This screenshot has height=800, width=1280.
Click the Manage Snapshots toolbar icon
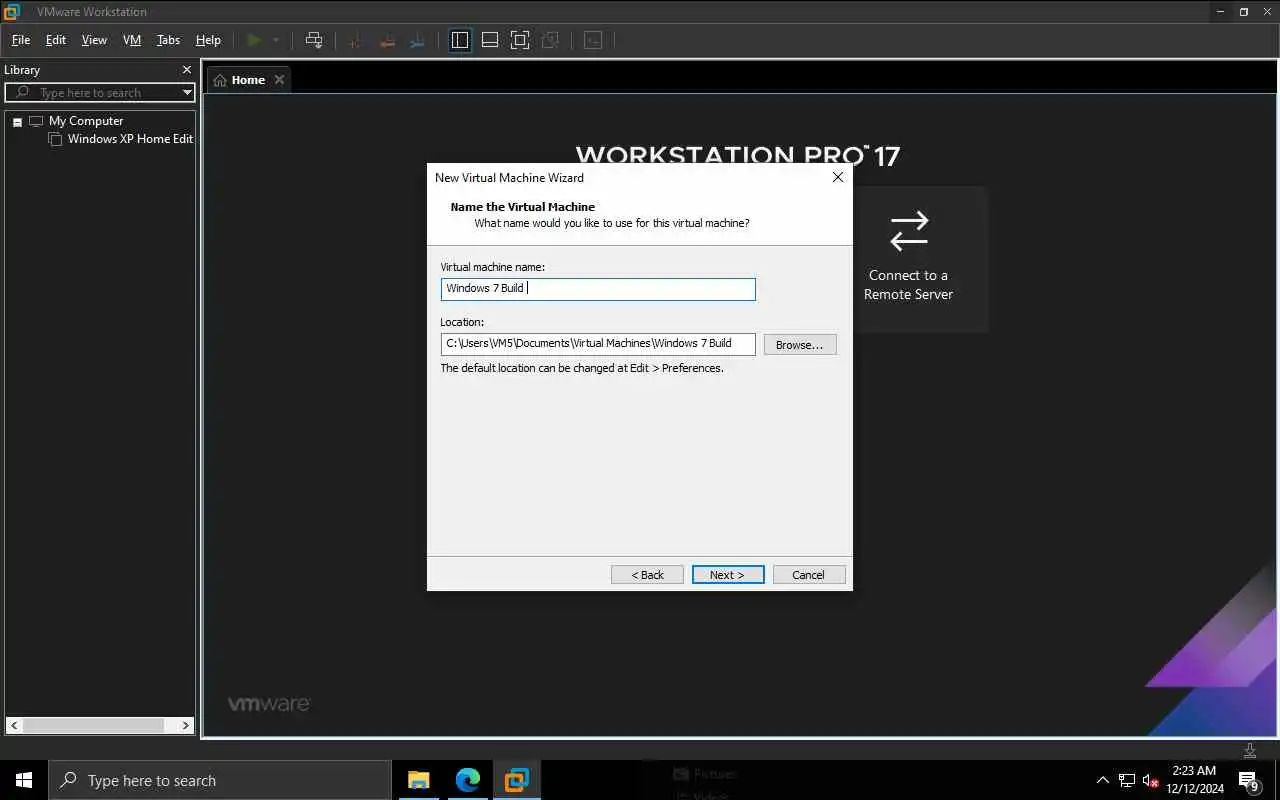point(418,40)
